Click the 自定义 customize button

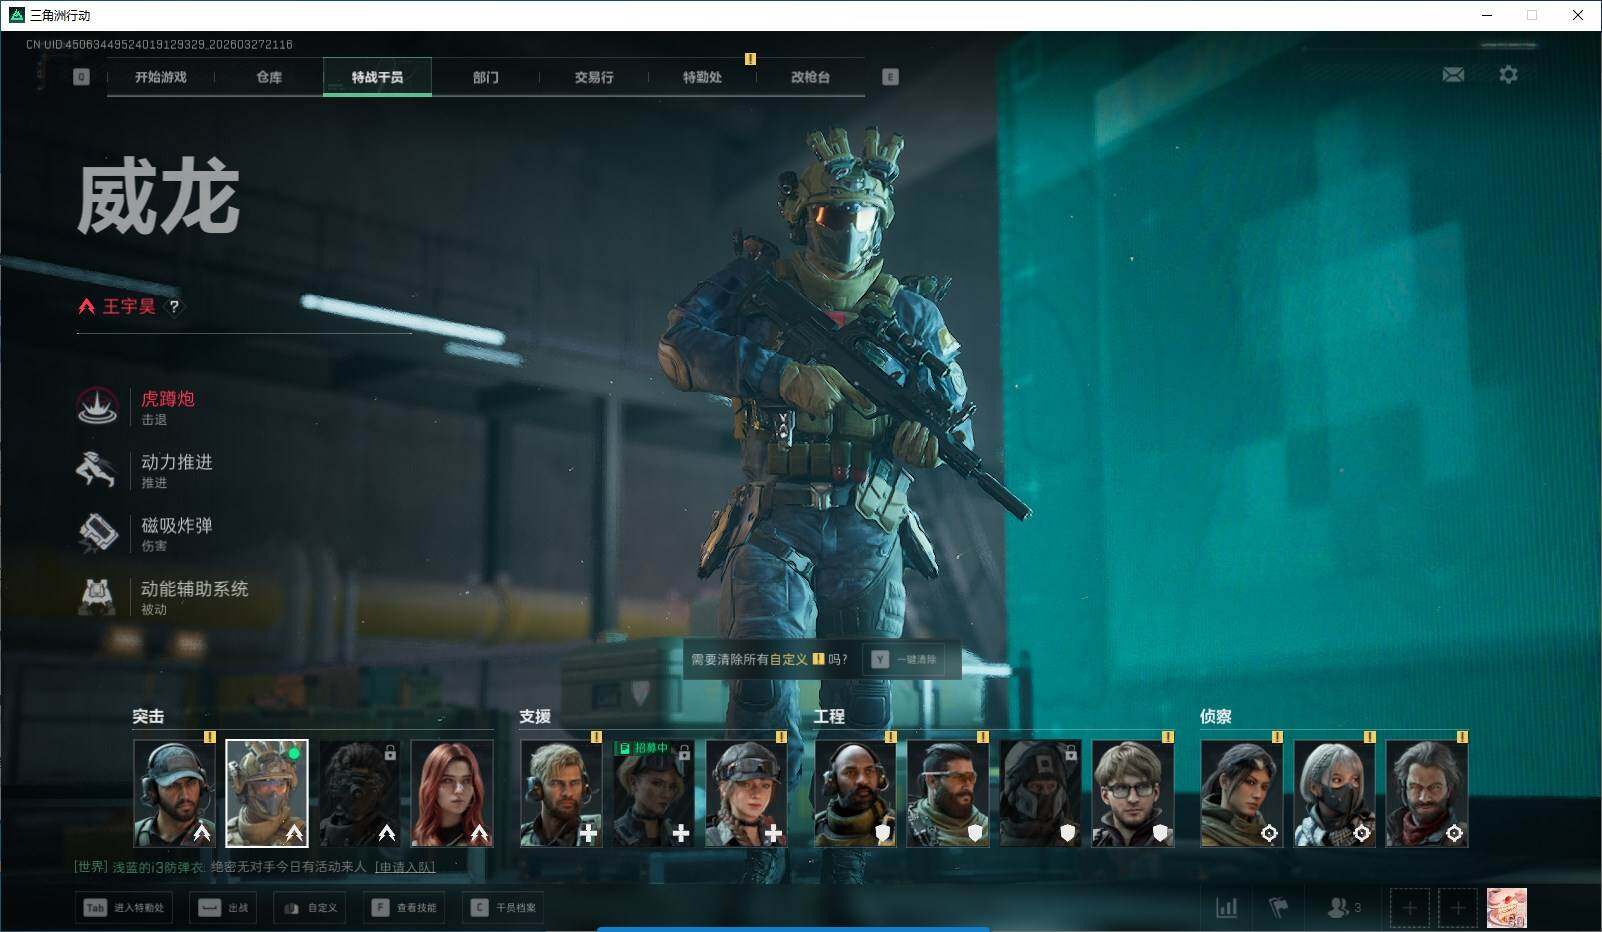pyautogui.click(x=310, y=908)
